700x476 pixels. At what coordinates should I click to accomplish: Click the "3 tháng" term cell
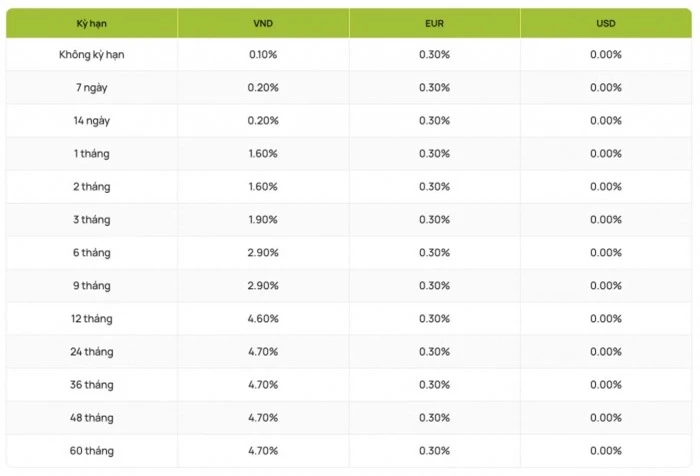(x=92, y=219)
